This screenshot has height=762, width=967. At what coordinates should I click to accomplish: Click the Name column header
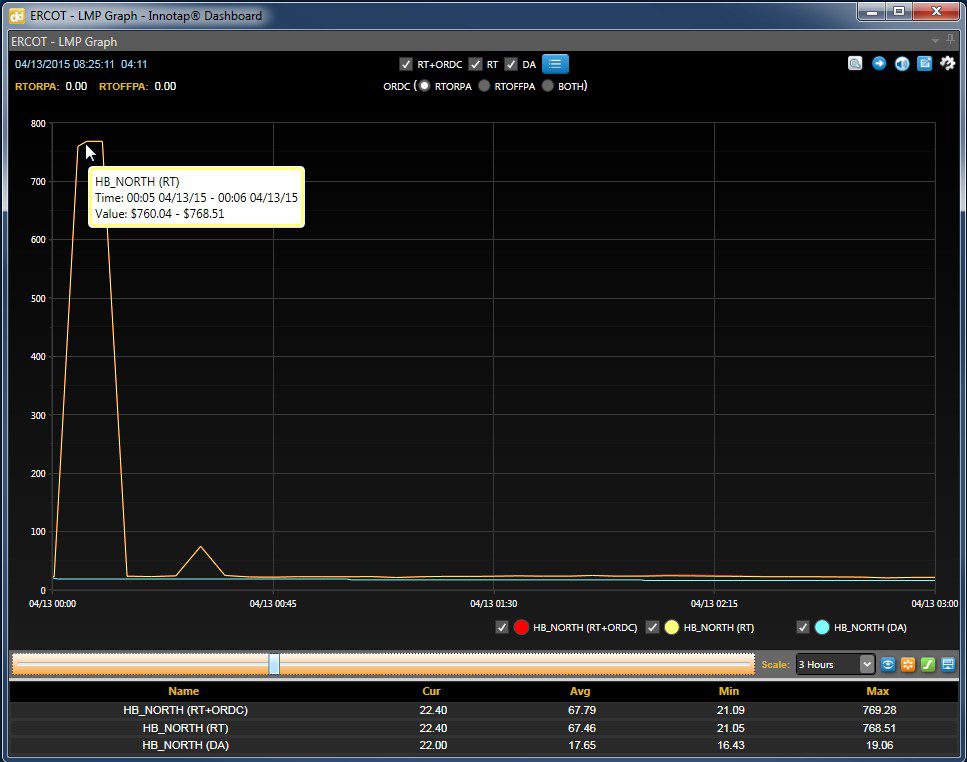[x=184, y=691]
